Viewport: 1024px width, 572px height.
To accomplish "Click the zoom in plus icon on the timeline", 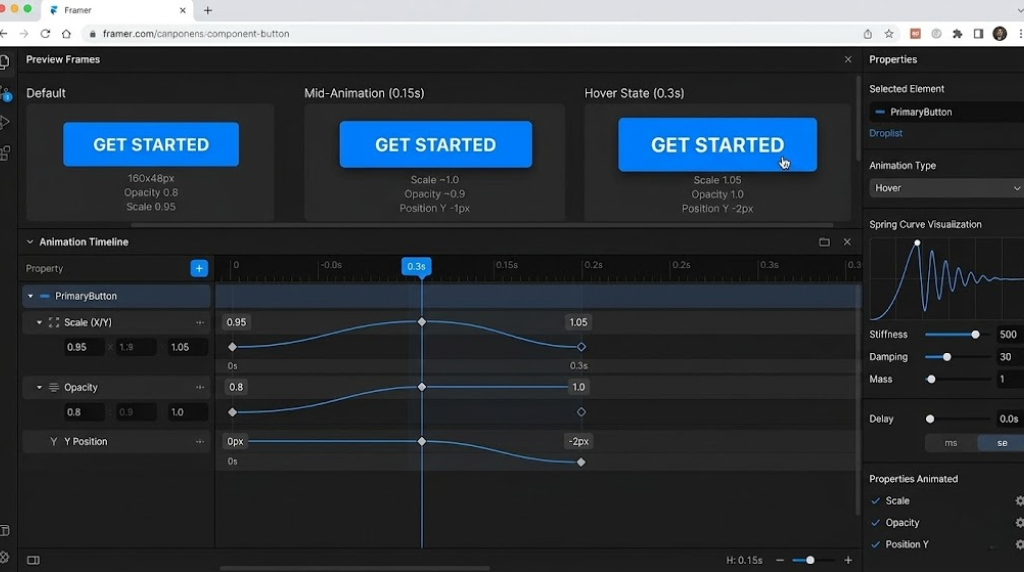I will click(x=848, y=560).
